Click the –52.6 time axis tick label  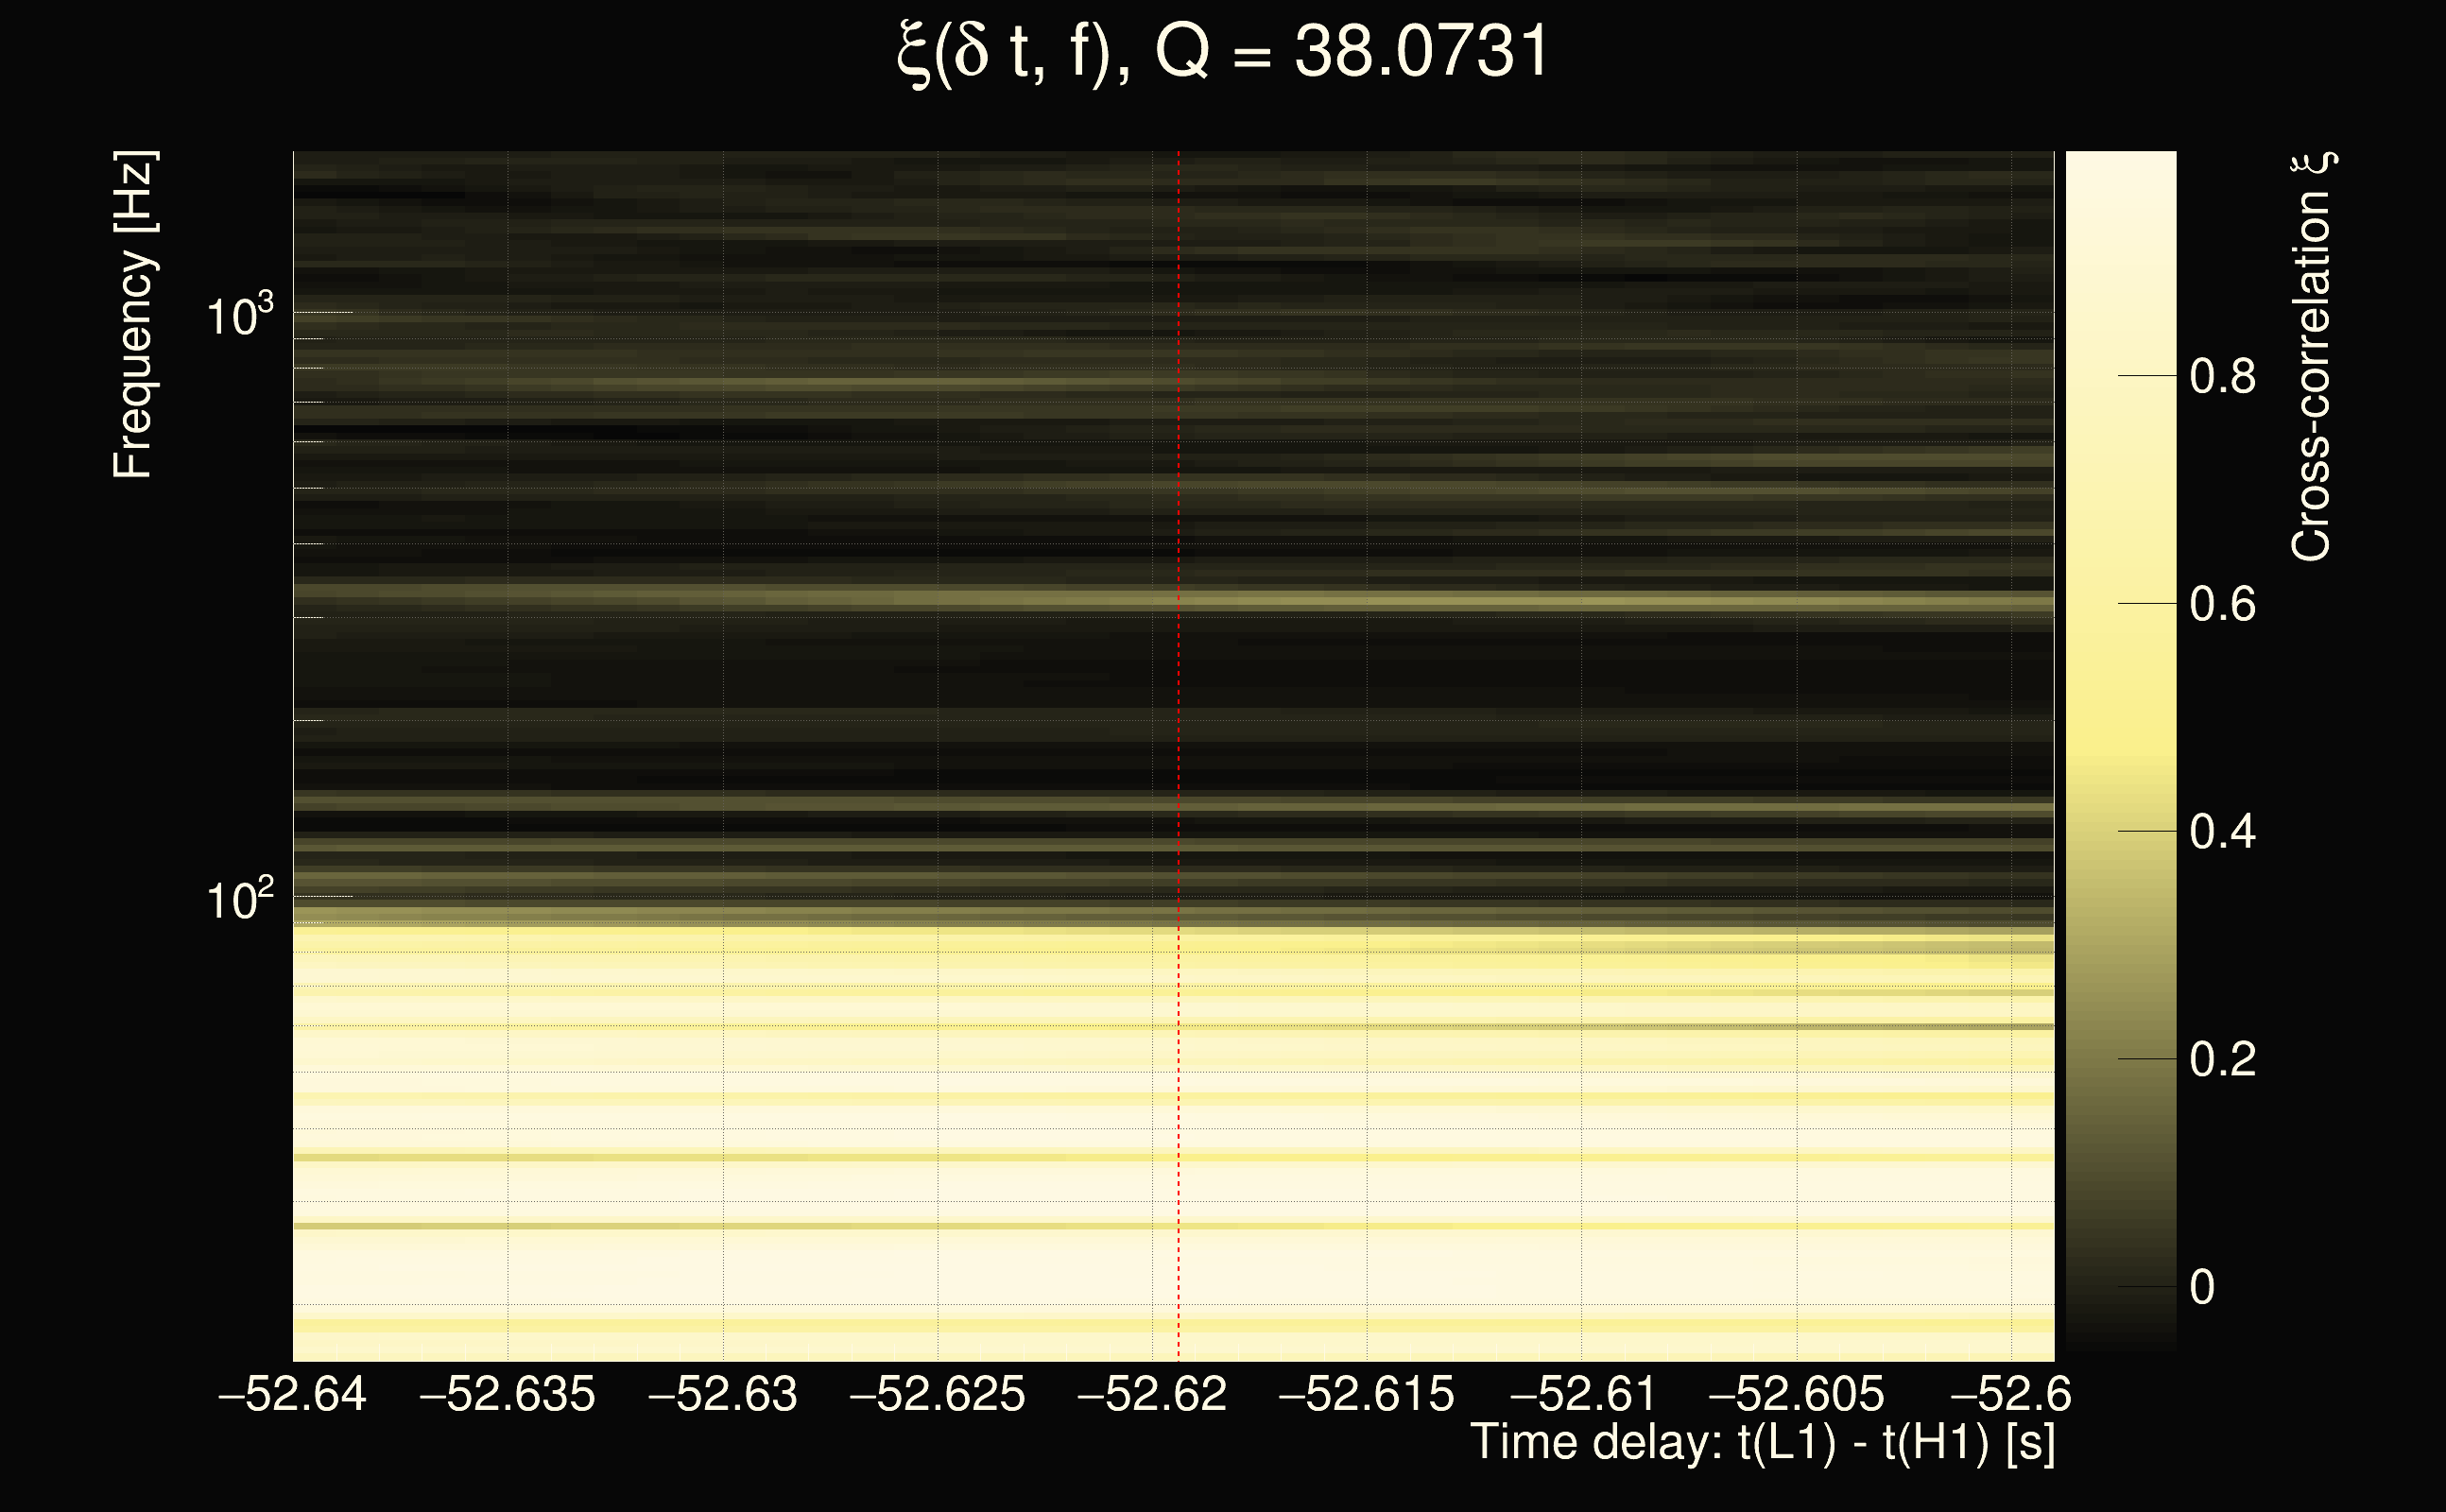coord(2010,1394)
